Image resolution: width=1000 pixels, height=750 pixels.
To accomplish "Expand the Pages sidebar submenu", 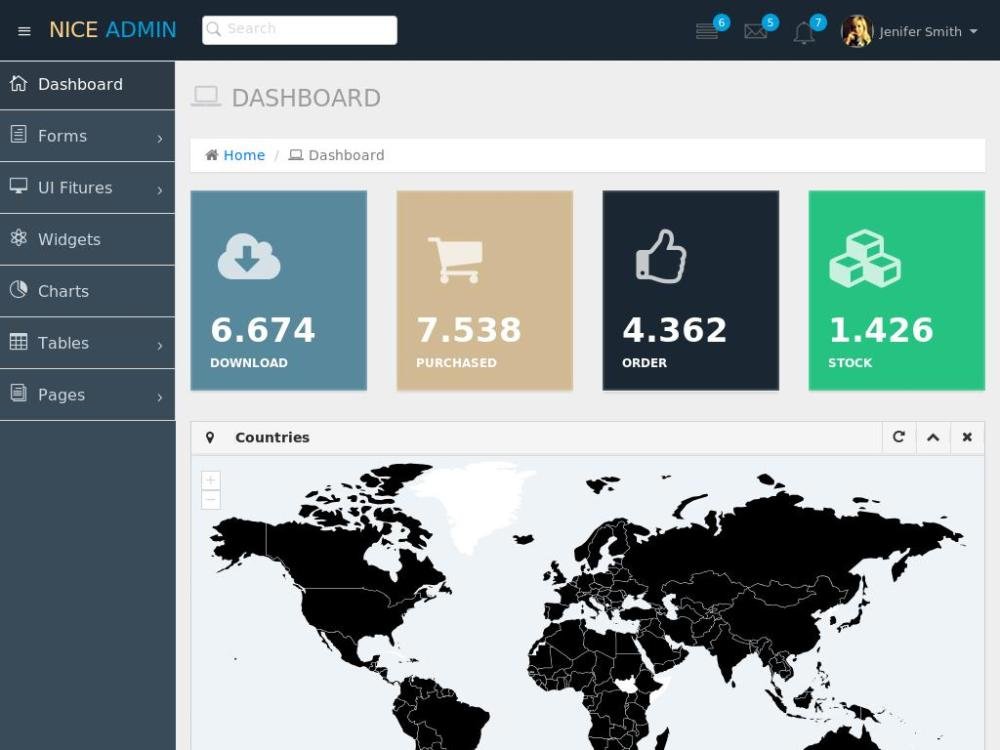I will click(87, 395).
